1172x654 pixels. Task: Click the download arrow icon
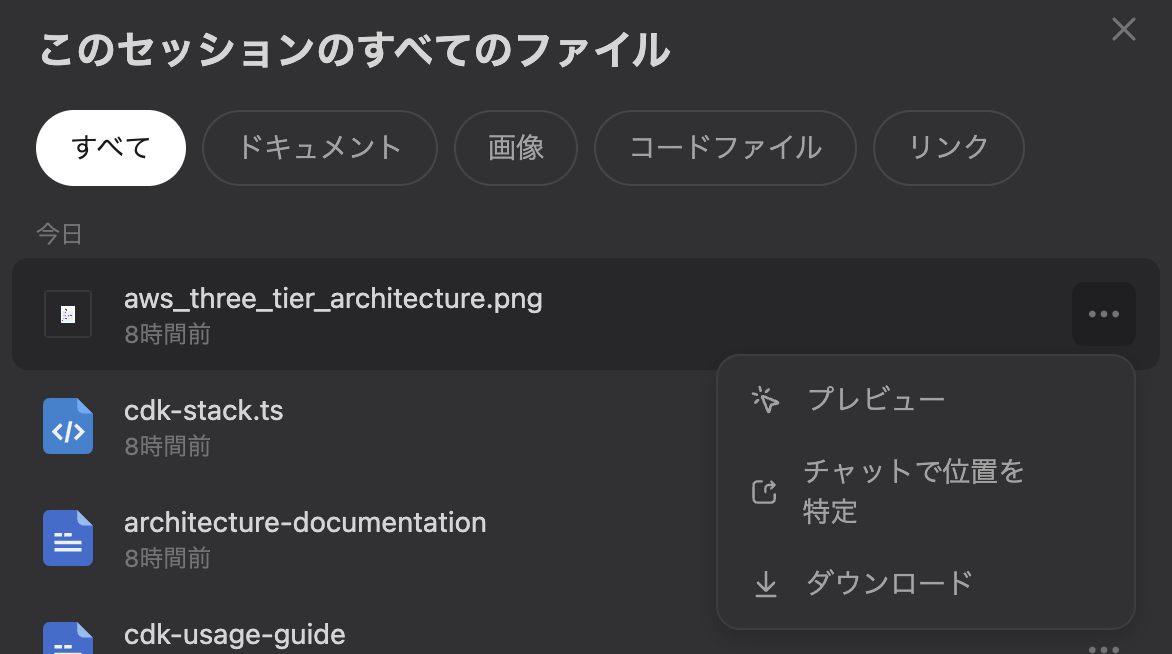(765, 584)
